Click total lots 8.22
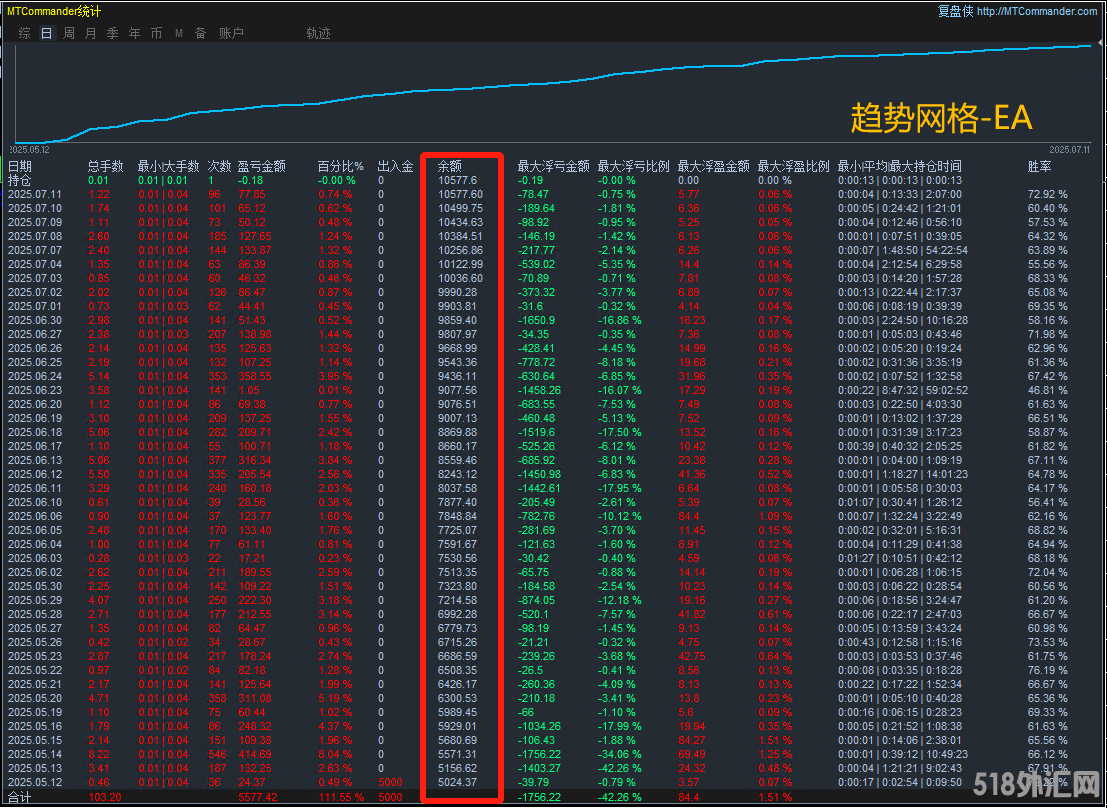Viewport: 1107px width, 808px height. pyautogui.click(x=99, y=754)
